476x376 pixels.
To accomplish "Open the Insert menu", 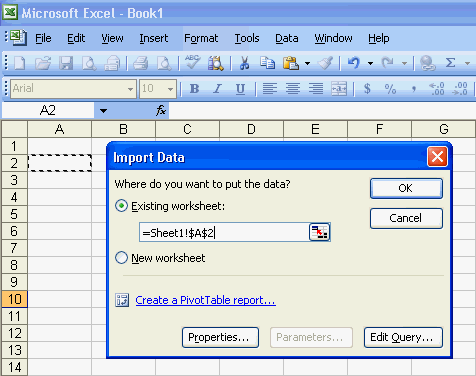I will tap(154, 38).
